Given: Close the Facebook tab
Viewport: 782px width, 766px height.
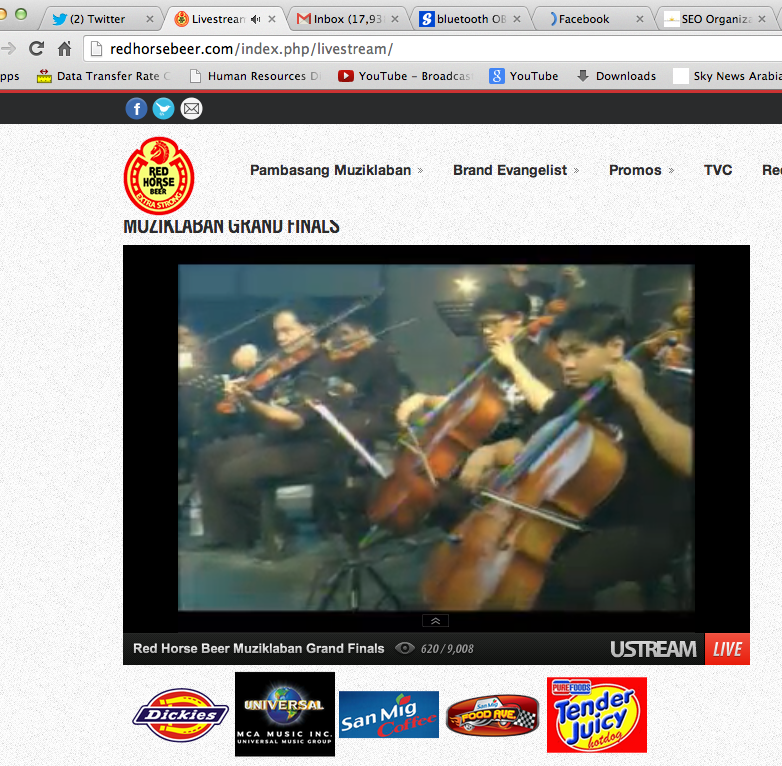Looking at the screenshot, I should pyautogui.click(x=640, y=19).
